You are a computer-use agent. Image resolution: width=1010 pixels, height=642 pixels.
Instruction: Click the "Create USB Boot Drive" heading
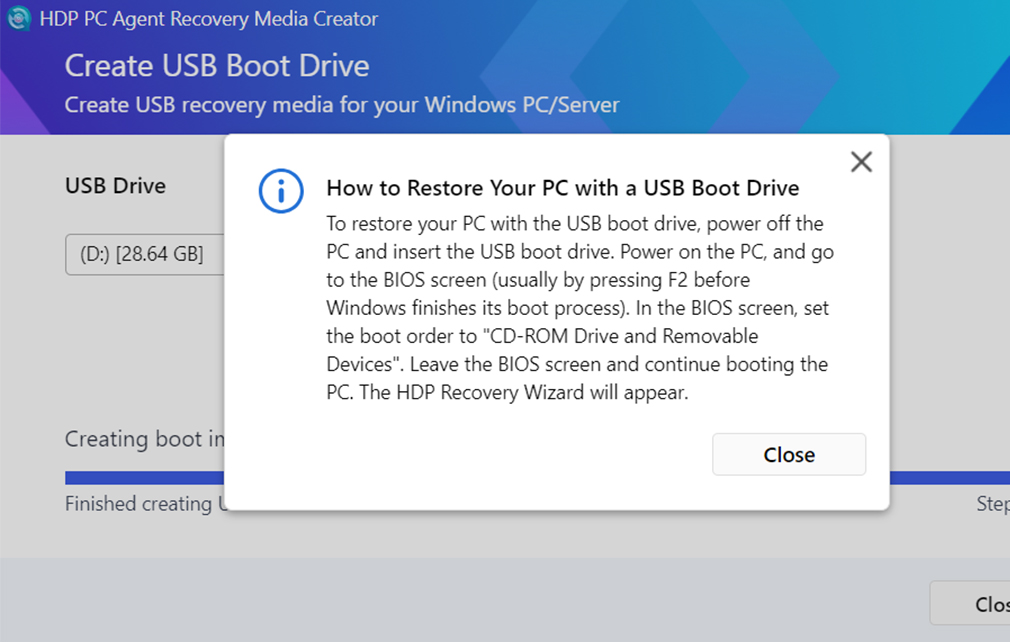tap(217, 67)
